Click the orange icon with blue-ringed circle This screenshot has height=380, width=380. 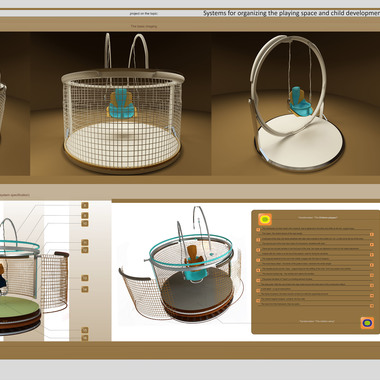click(x=367, y=323)
